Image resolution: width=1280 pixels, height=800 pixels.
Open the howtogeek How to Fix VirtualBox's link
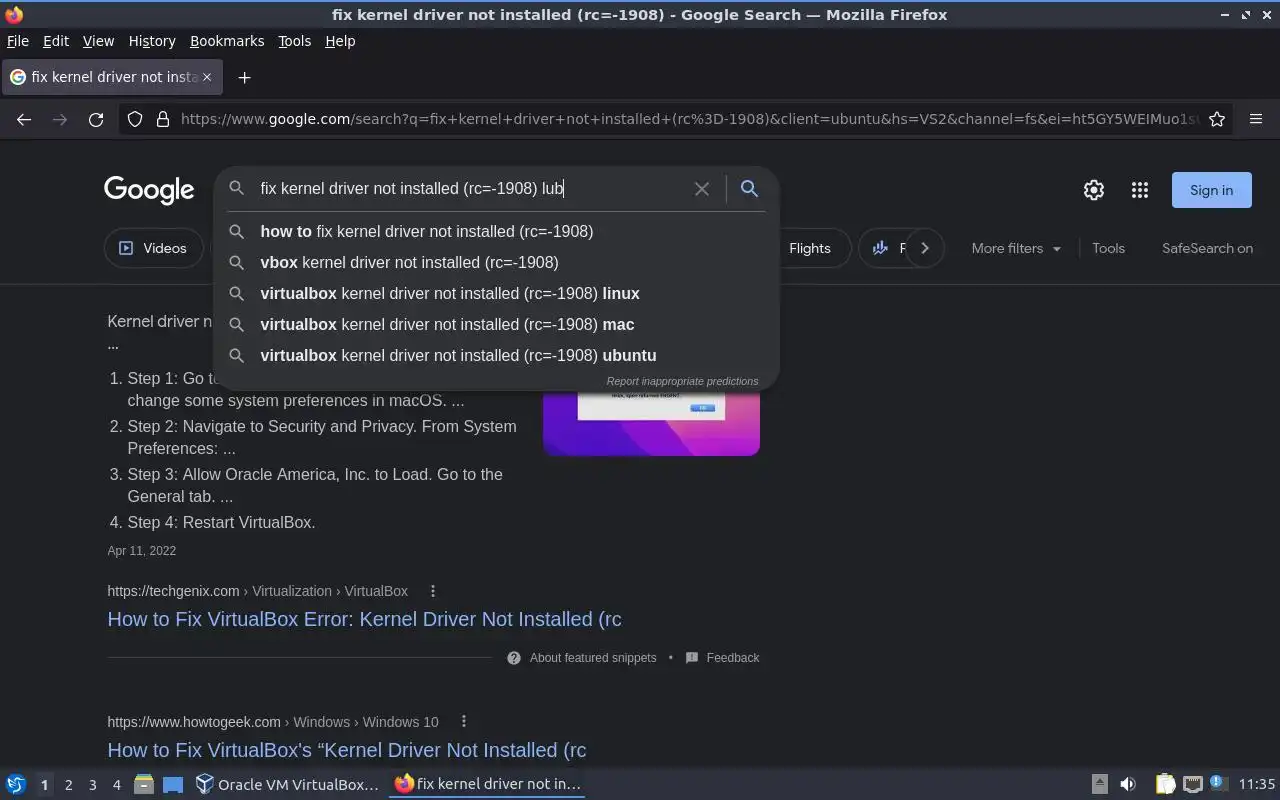click(347, 750)
